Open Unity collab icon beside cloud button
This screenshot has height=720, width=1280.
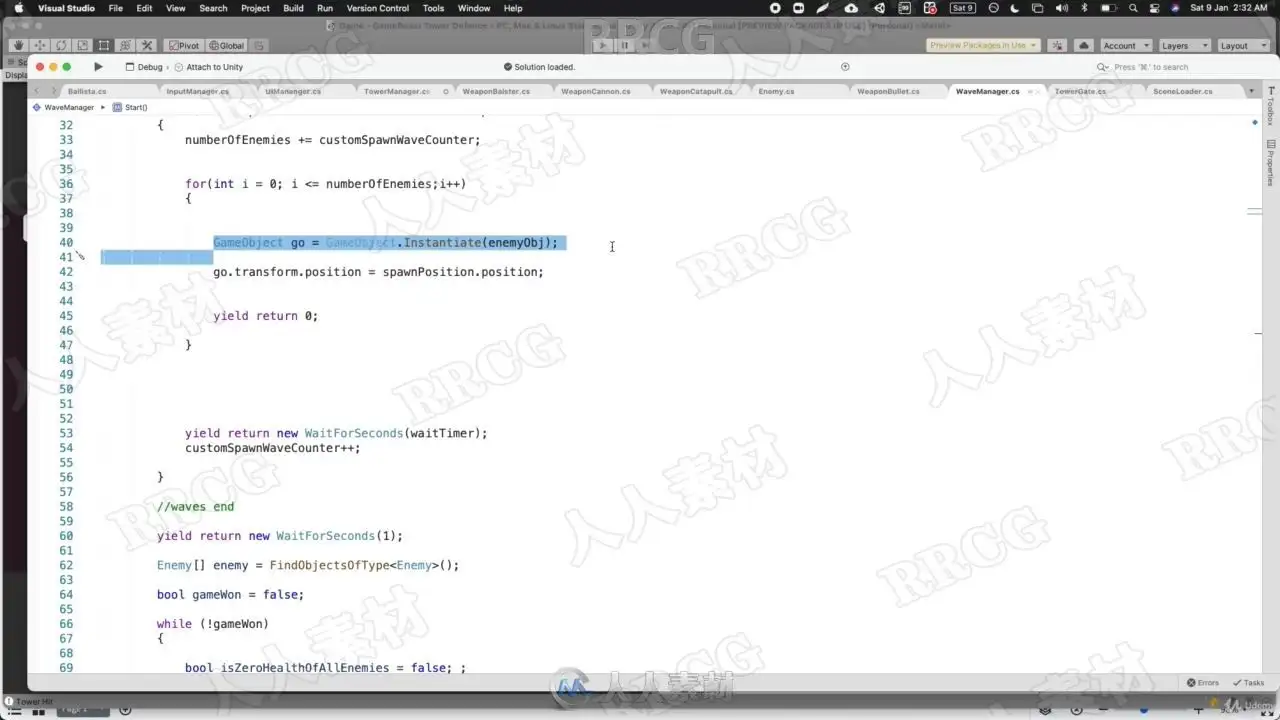click(x=1059, y=45)
